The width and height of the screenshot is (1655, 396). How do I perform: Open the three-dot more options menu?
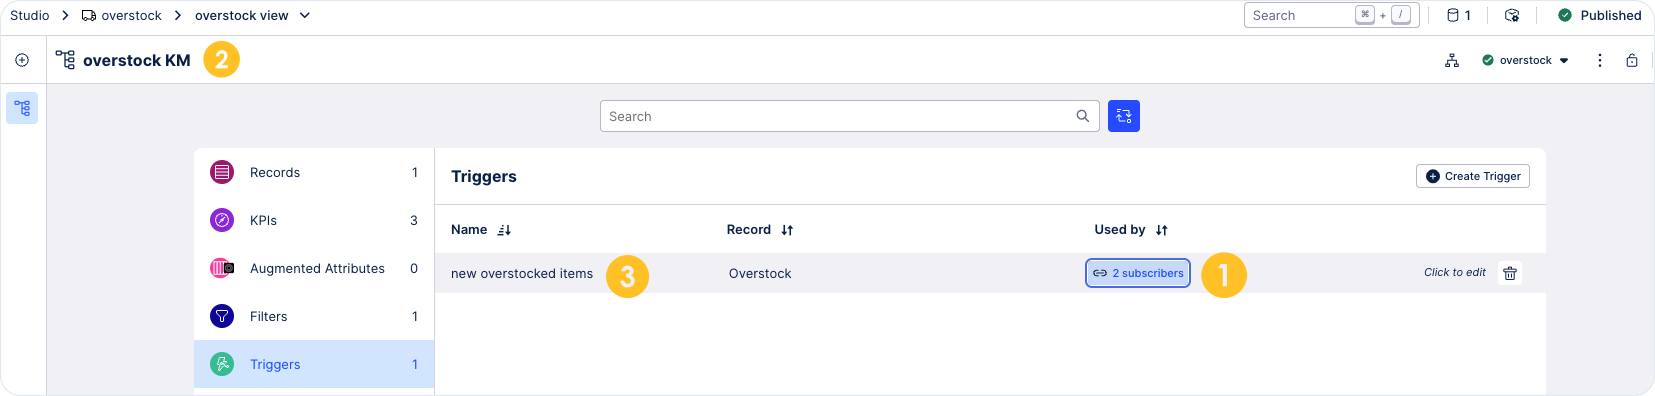click(1600, 61)
